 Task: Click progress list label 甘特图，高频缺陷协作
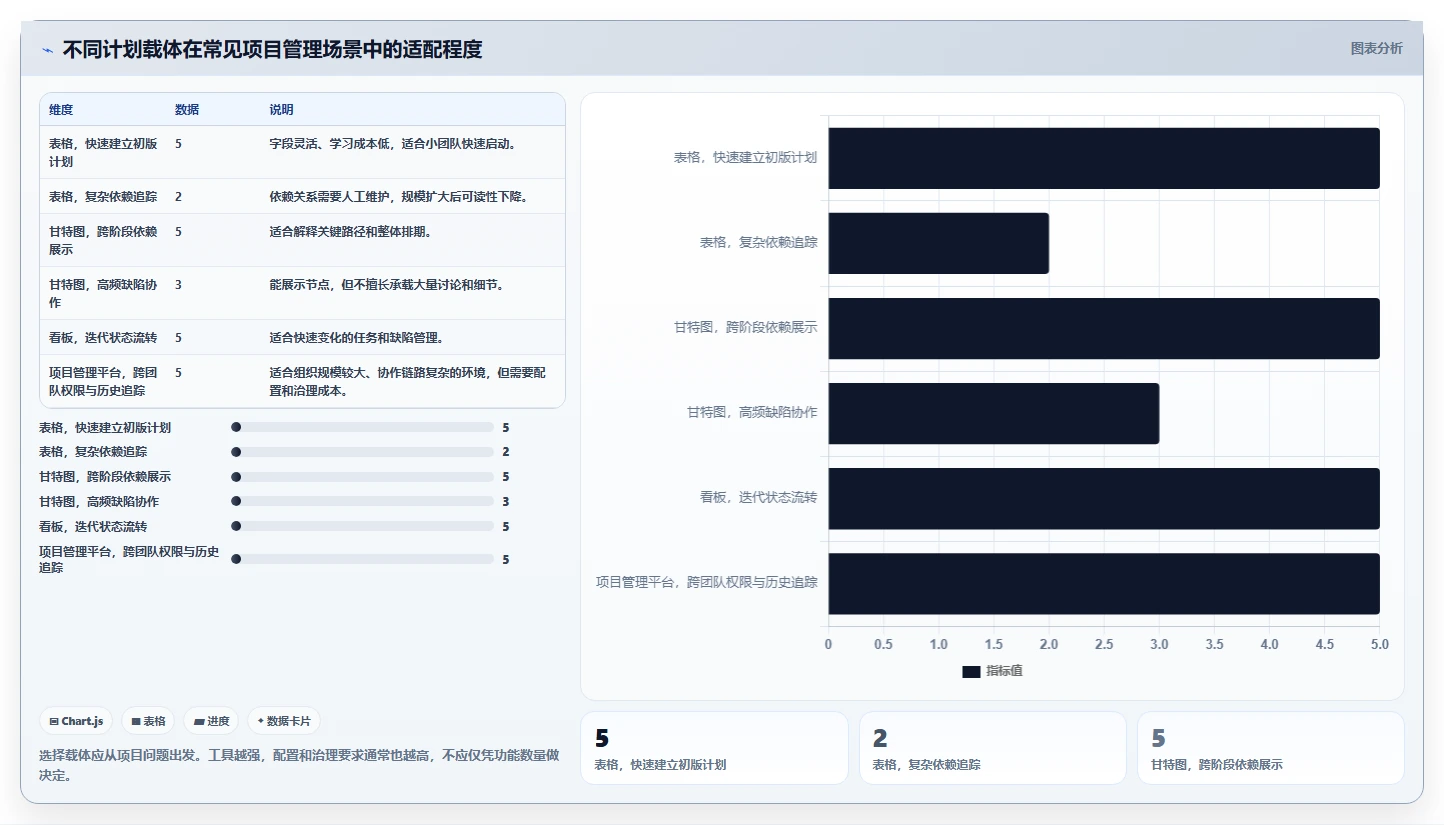[x=99, y=501]
